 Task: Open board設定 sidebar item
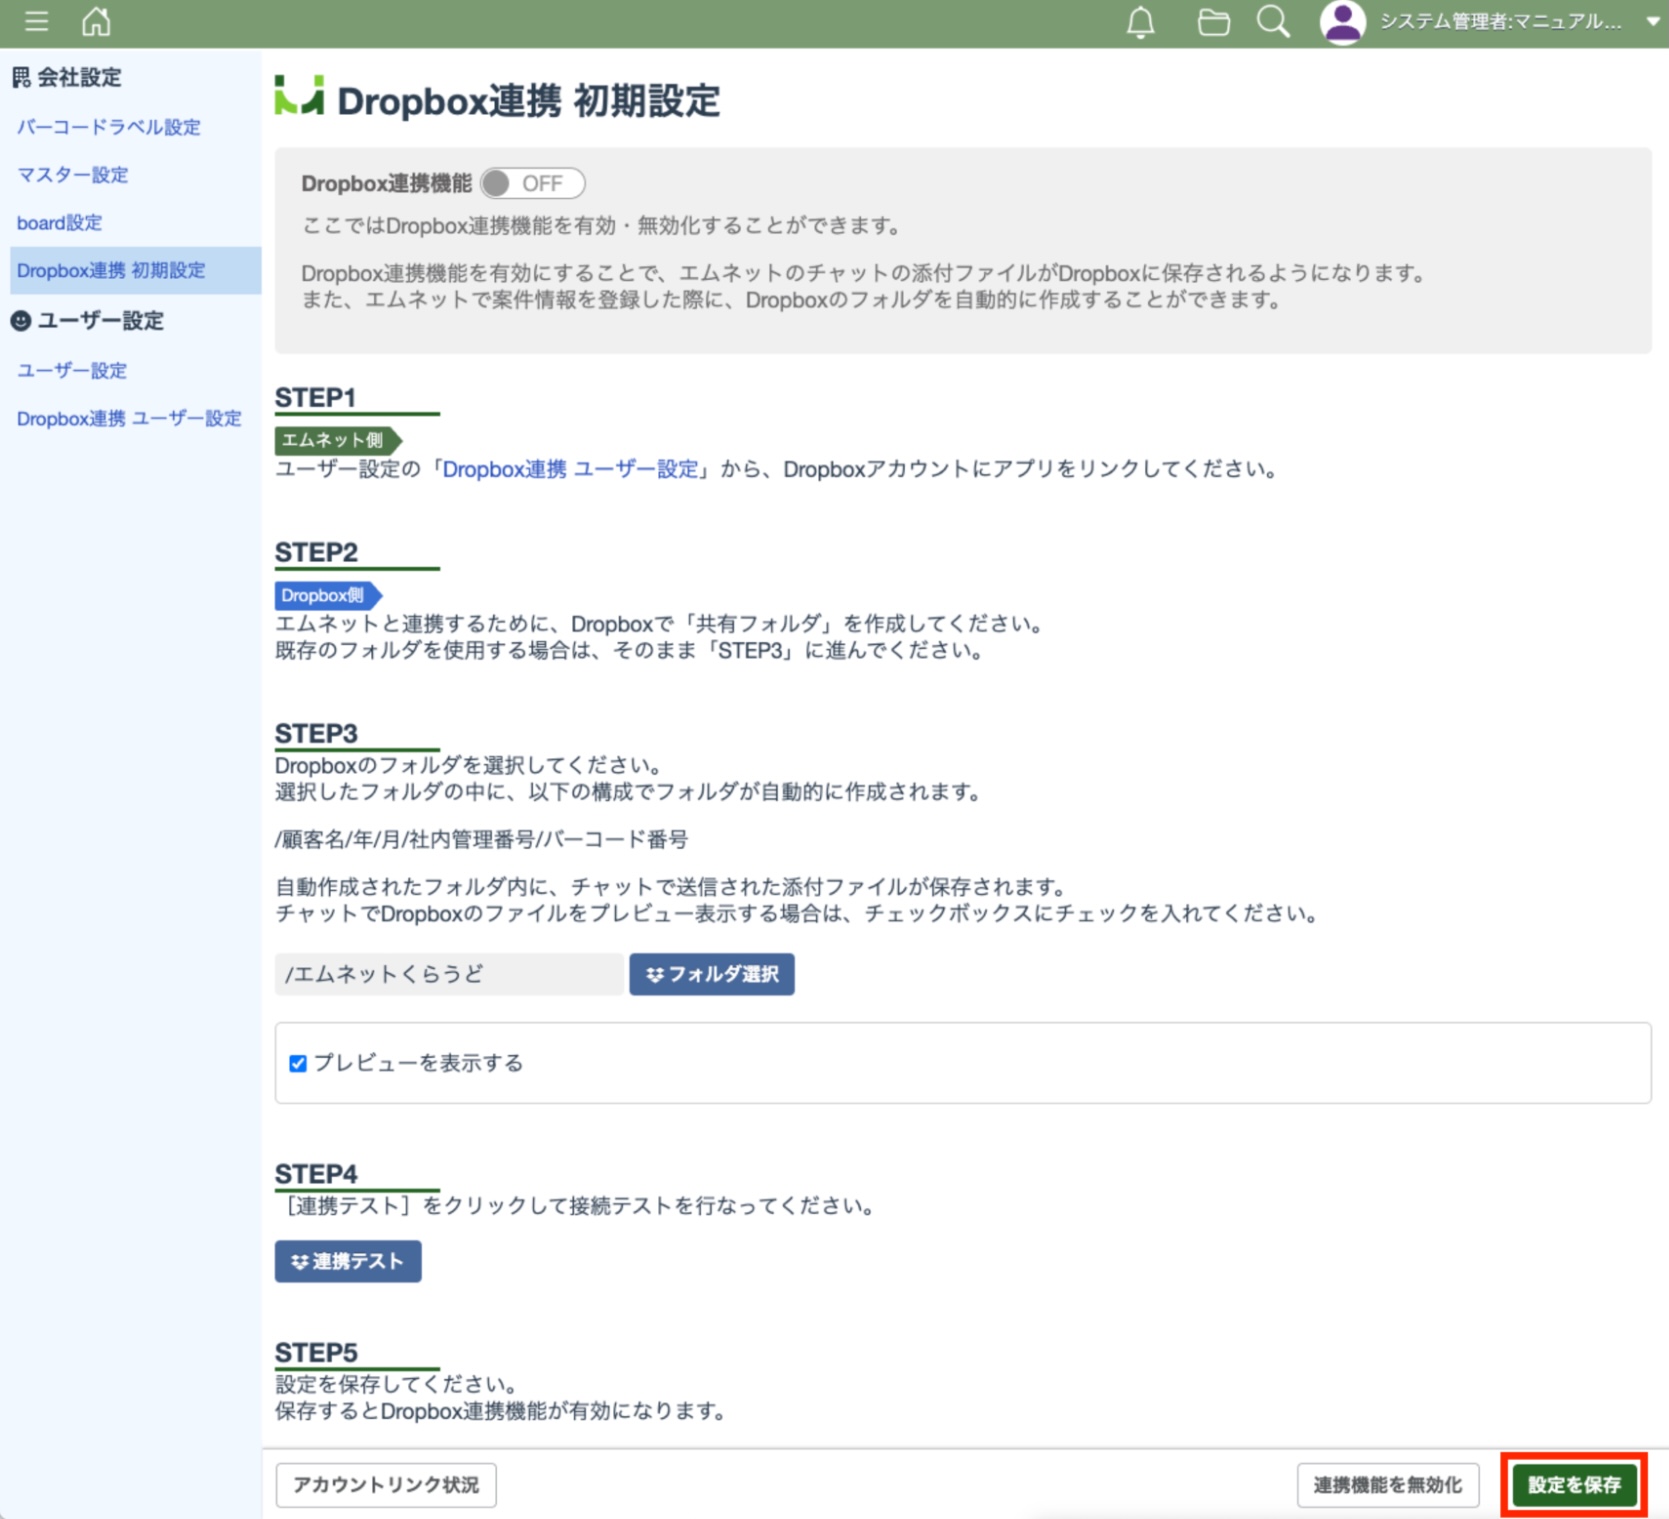[x=59, y=223]
